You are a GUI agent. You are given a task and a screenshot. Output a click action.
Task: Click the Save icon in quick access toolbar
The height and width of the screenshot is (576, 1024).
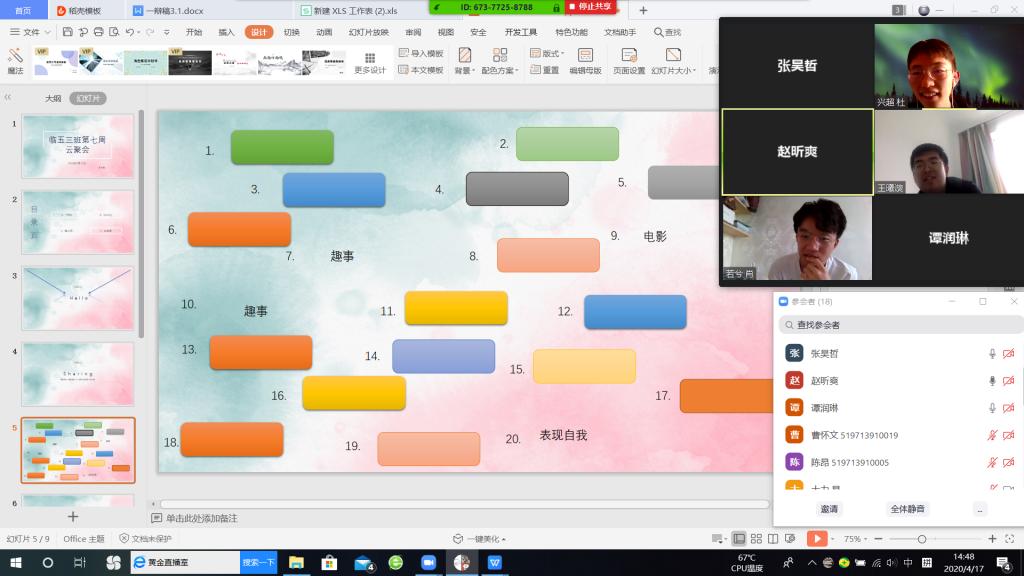tap(67, 32)
